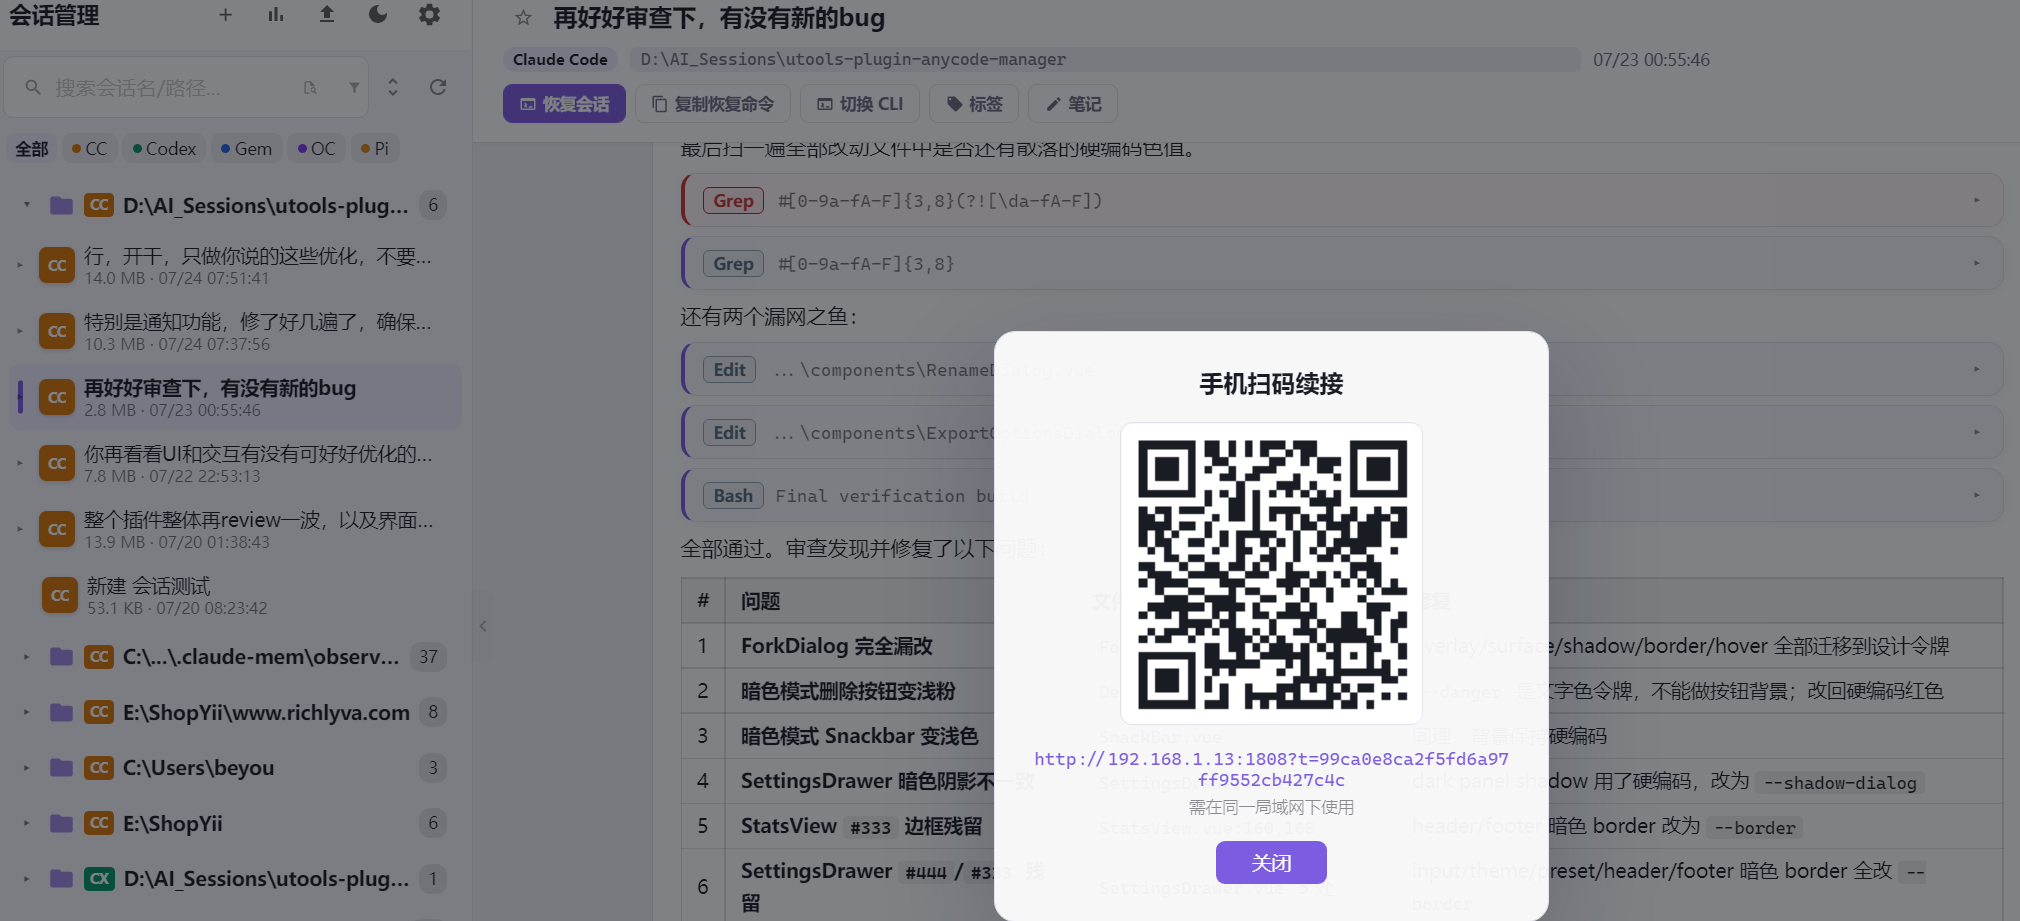Toggle expand-collapse all arrows icon
Screen dimensions: 2020x921
click(393, 87)
